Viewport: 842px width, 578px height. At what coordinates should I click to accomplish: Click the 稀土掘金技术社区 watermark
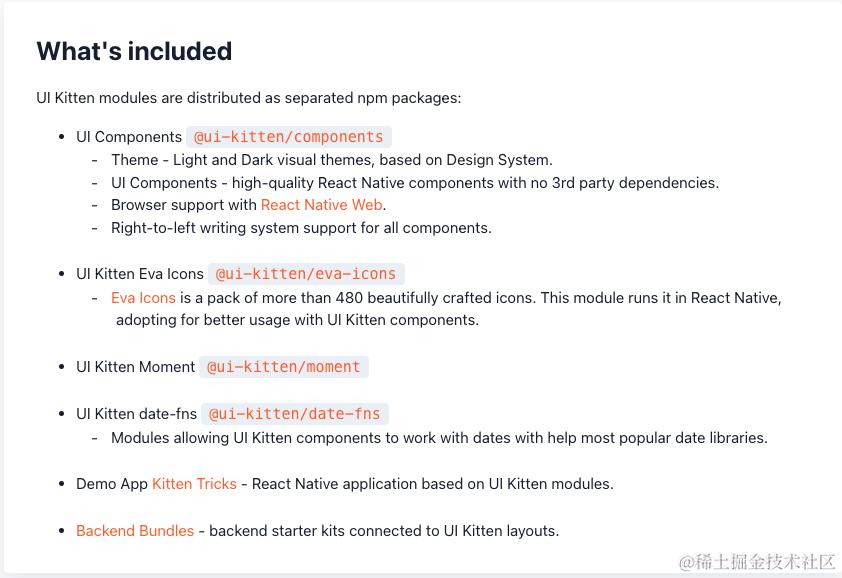[757, 563]
